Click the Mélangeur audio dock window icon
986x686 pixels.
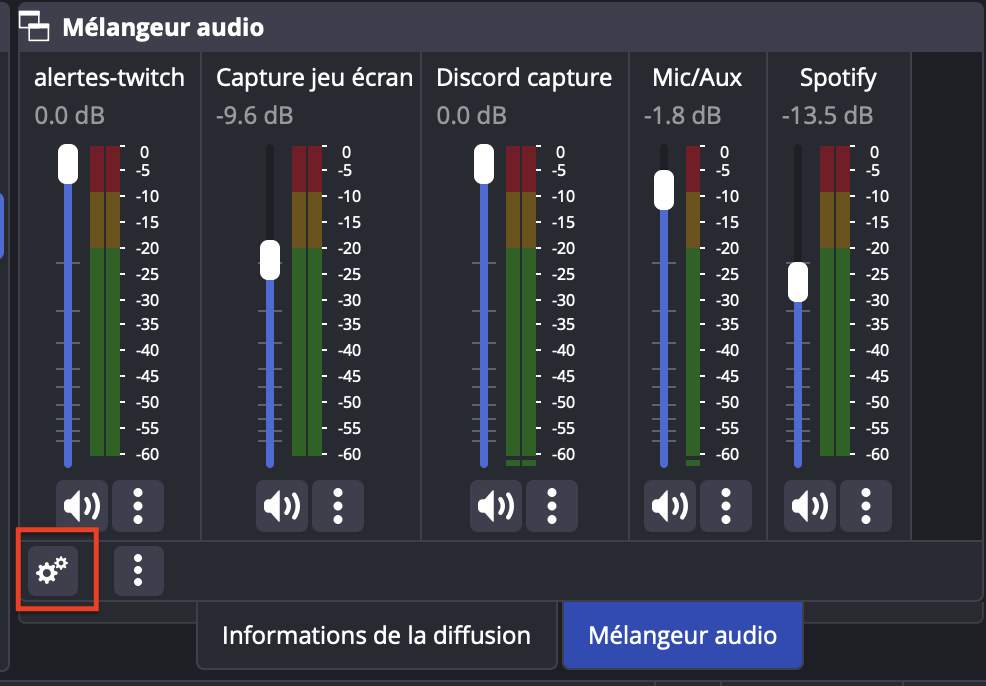coord(34,26)
